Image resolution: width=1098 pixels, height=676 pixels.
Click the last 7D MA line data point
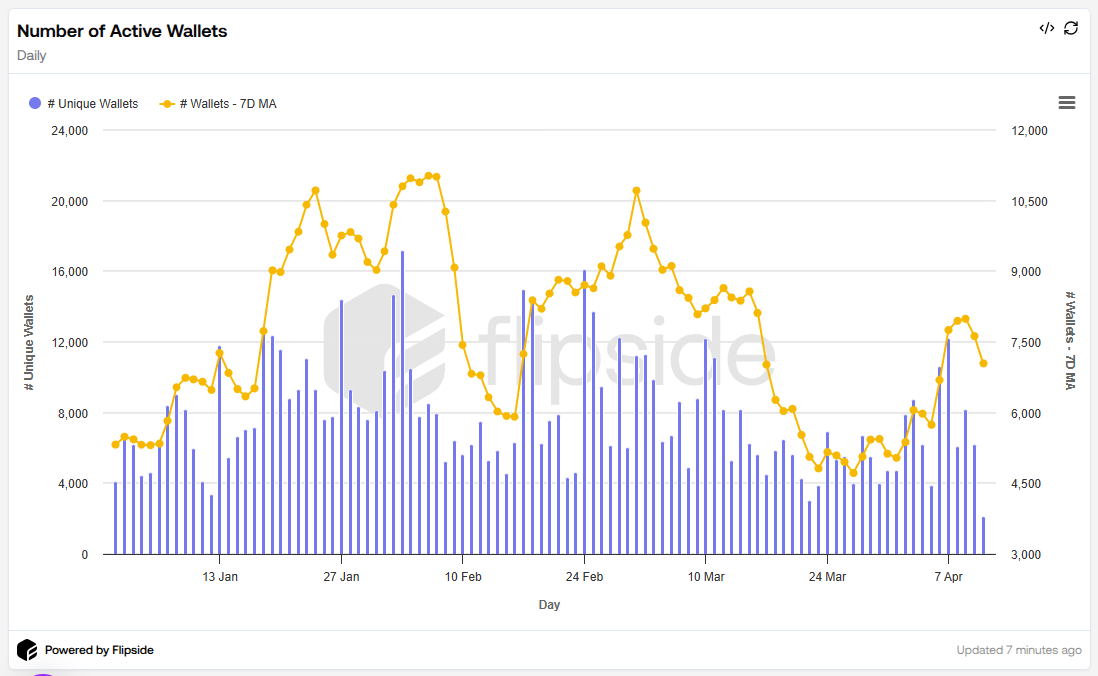(983, 363)
